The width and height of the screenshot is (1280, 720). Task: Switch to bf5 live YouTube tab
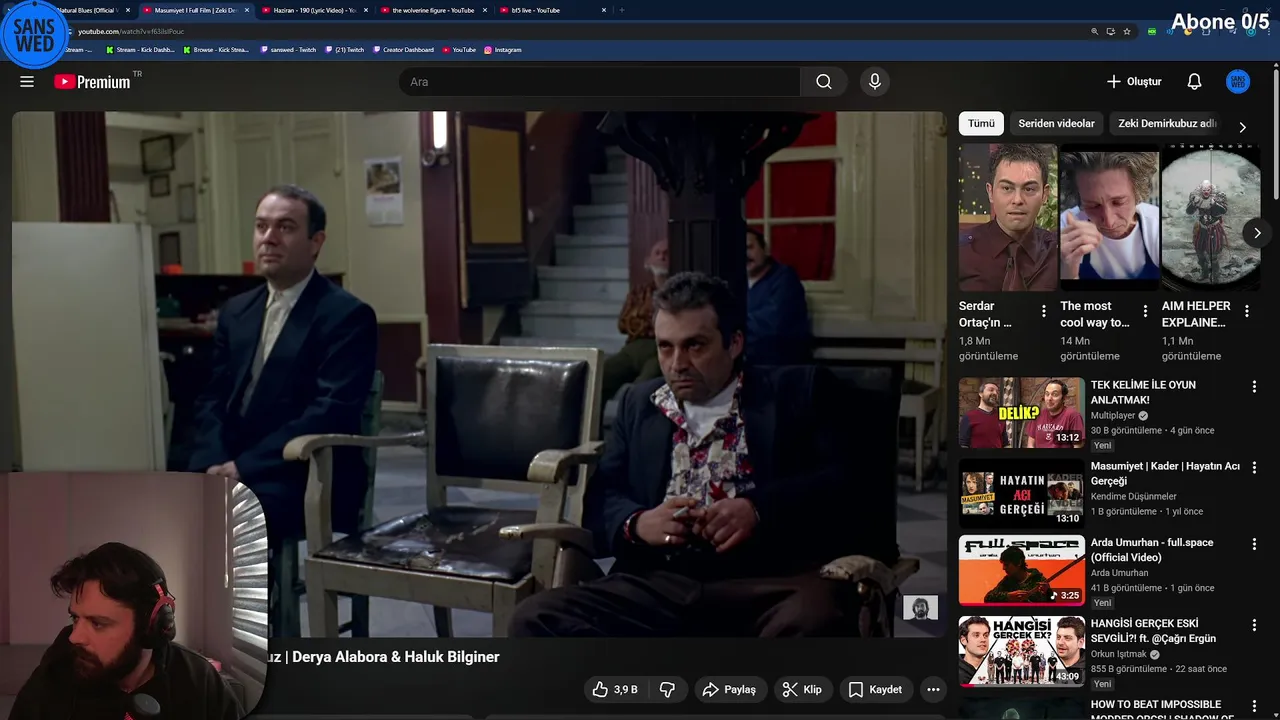[552, 10]
